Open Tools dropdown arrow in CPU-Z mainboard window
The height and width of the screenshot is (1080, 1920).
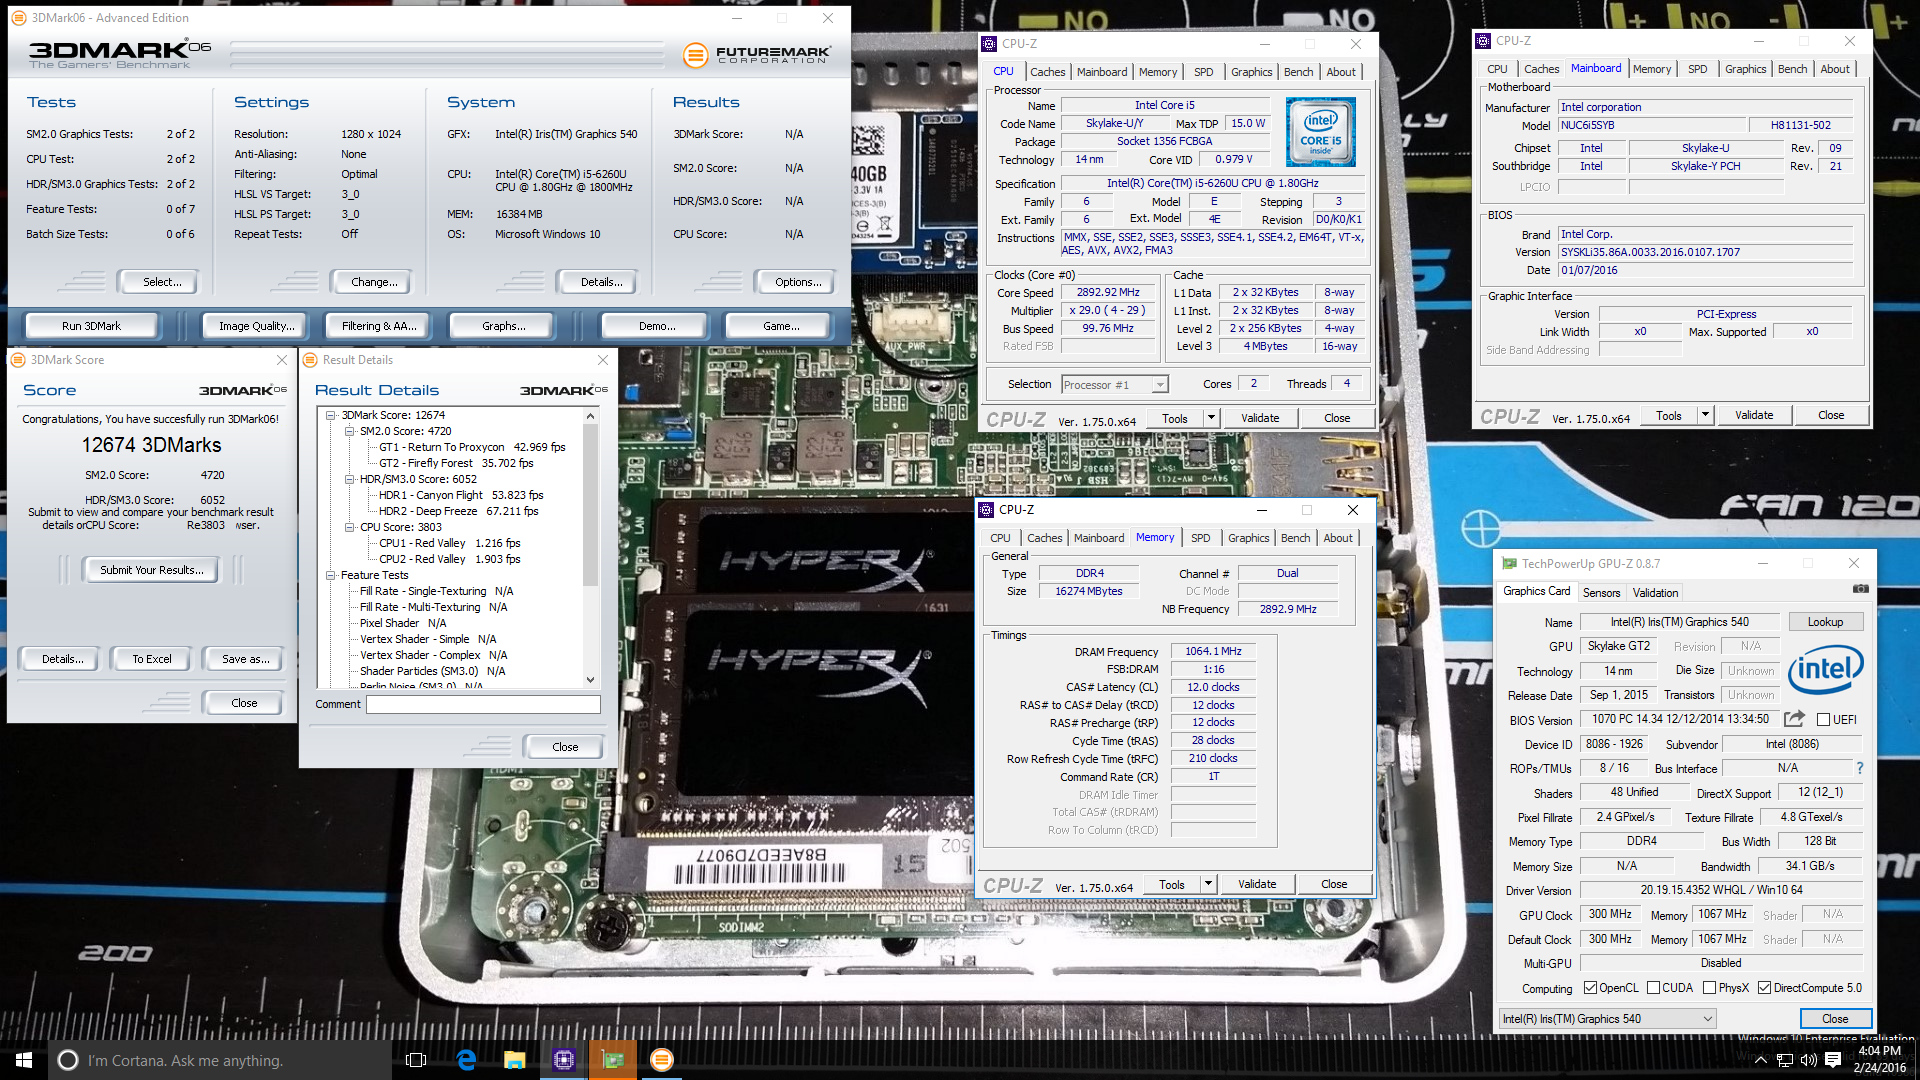pyautogui.click(x=1705, y=415)
